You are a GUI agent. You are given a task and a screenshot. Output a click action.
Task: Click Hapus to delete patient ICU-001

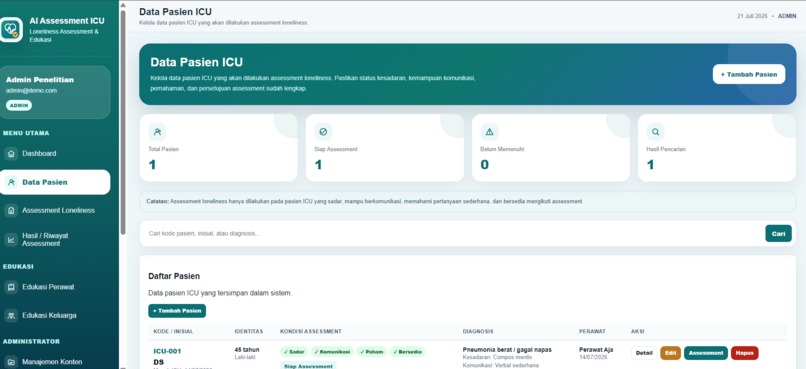coord(744,353)
